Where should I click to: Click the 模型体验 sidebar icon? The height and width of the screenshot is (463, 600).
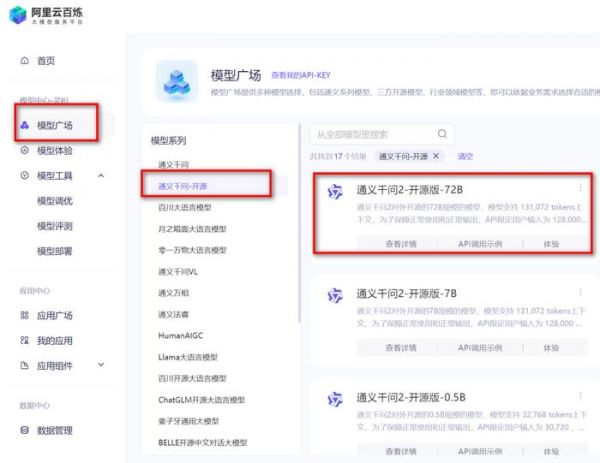[x=25, y=150]
